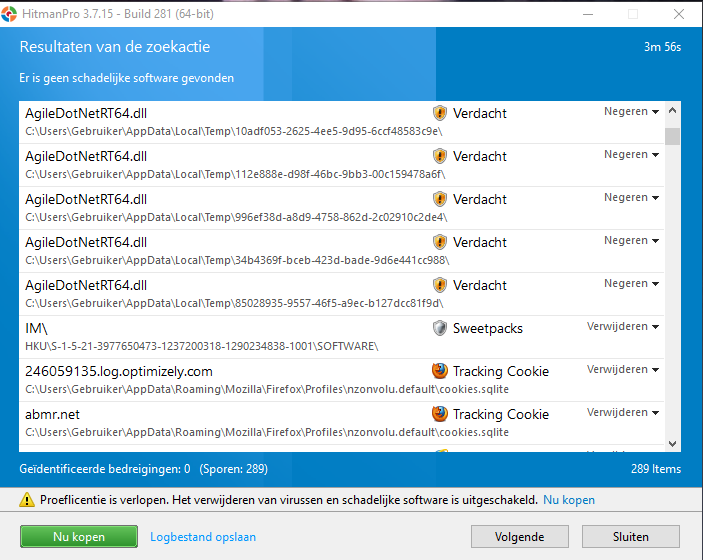703x560 pixels.
Task: Click Geïdentificeerde bedreigingen: 0 status text
Action: pos(105,469)
